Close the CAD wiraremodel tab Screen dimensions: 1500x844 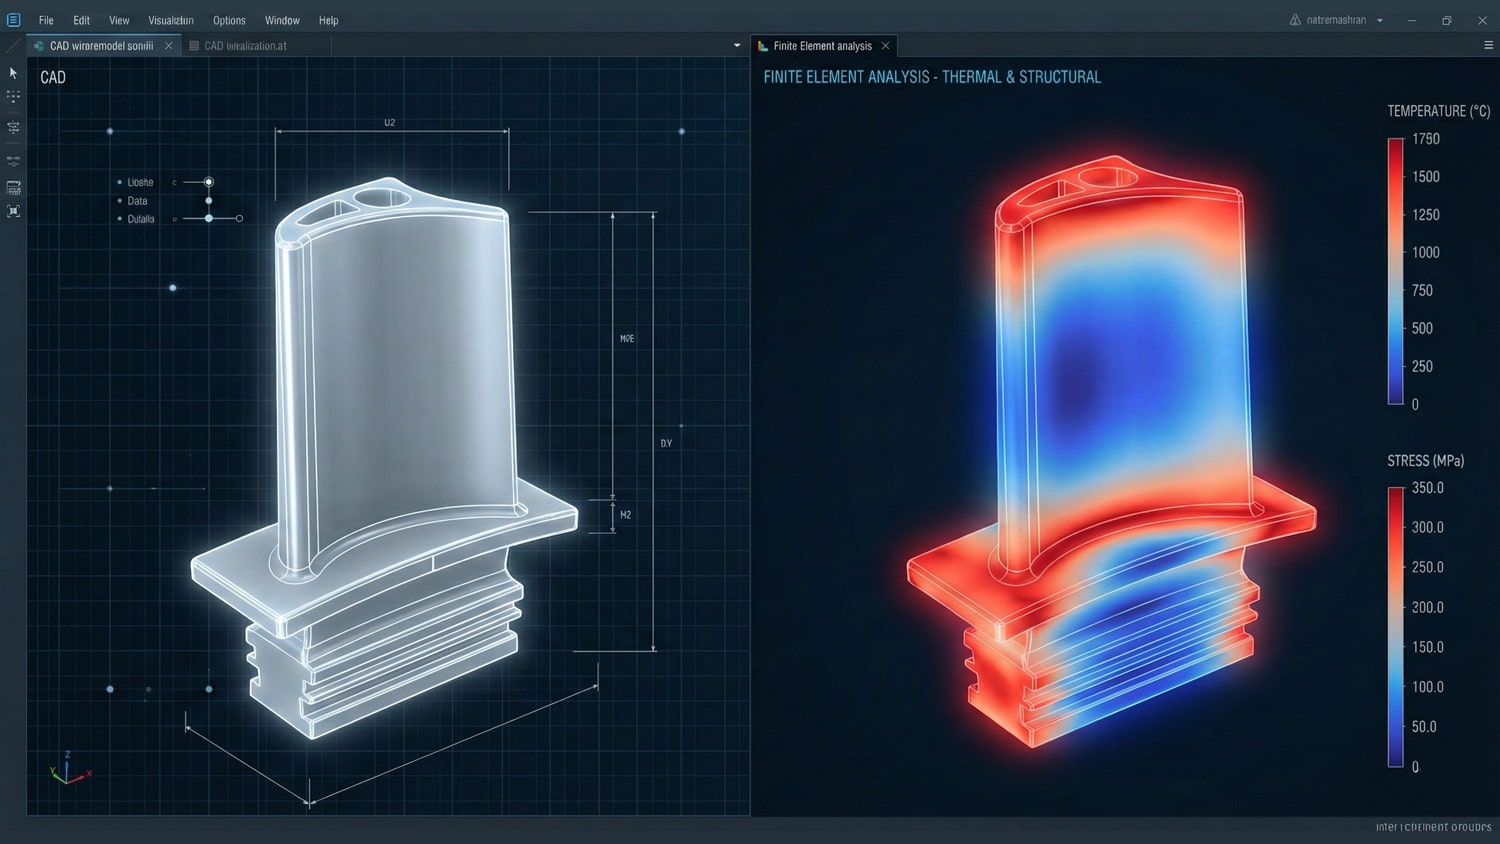[168, 46]
